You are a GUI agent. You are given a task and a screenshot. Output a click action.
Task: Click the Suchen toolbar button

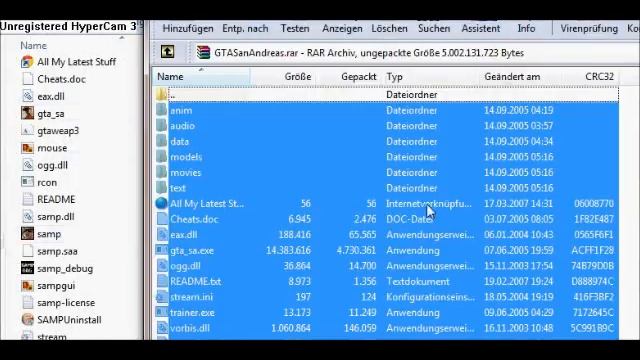(x=434, y=29)
